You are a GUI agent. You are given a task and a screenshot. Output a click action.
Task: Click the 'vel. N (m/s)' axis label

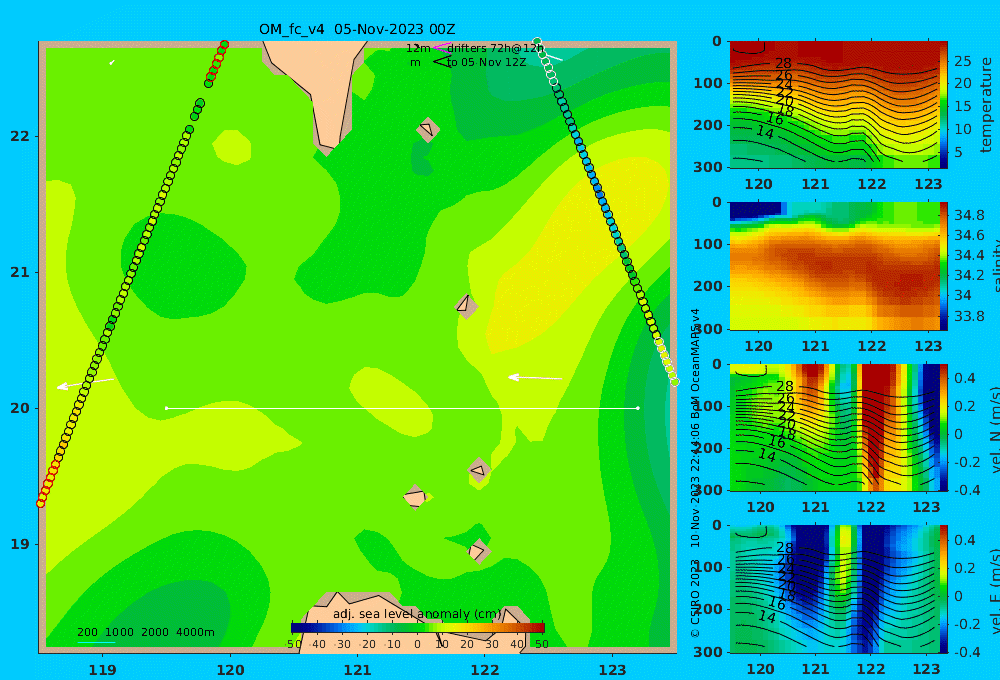(x=994, y=429)
